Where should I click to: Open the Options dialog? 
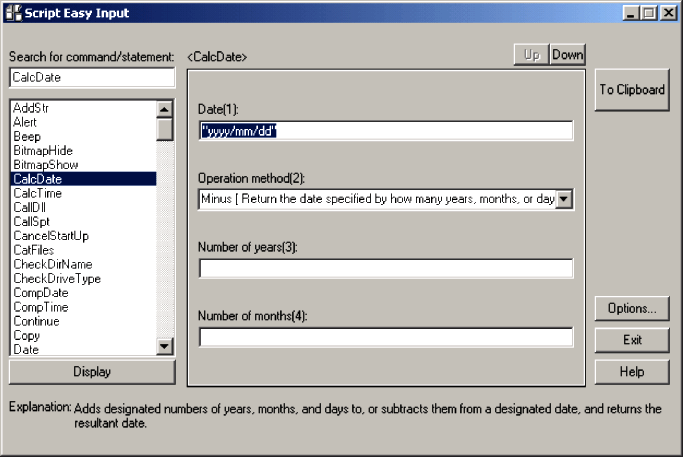pyautogui.click(x=632, y=308)
